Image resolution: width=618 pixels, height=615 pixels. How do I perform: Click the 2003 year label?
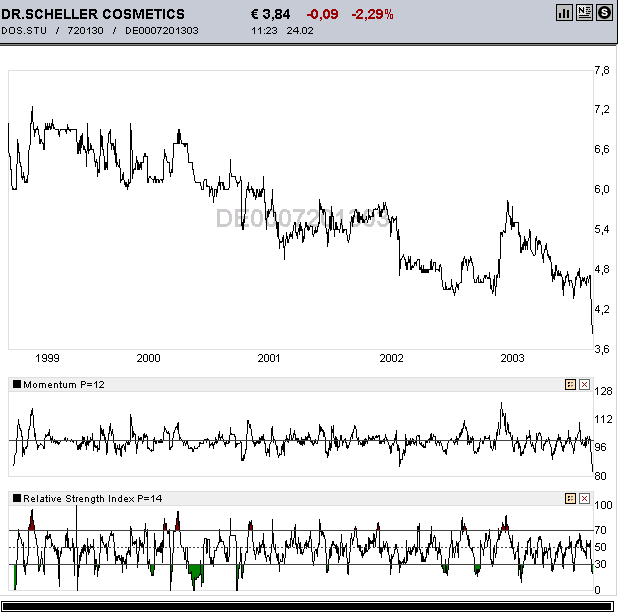pos(512,358)
